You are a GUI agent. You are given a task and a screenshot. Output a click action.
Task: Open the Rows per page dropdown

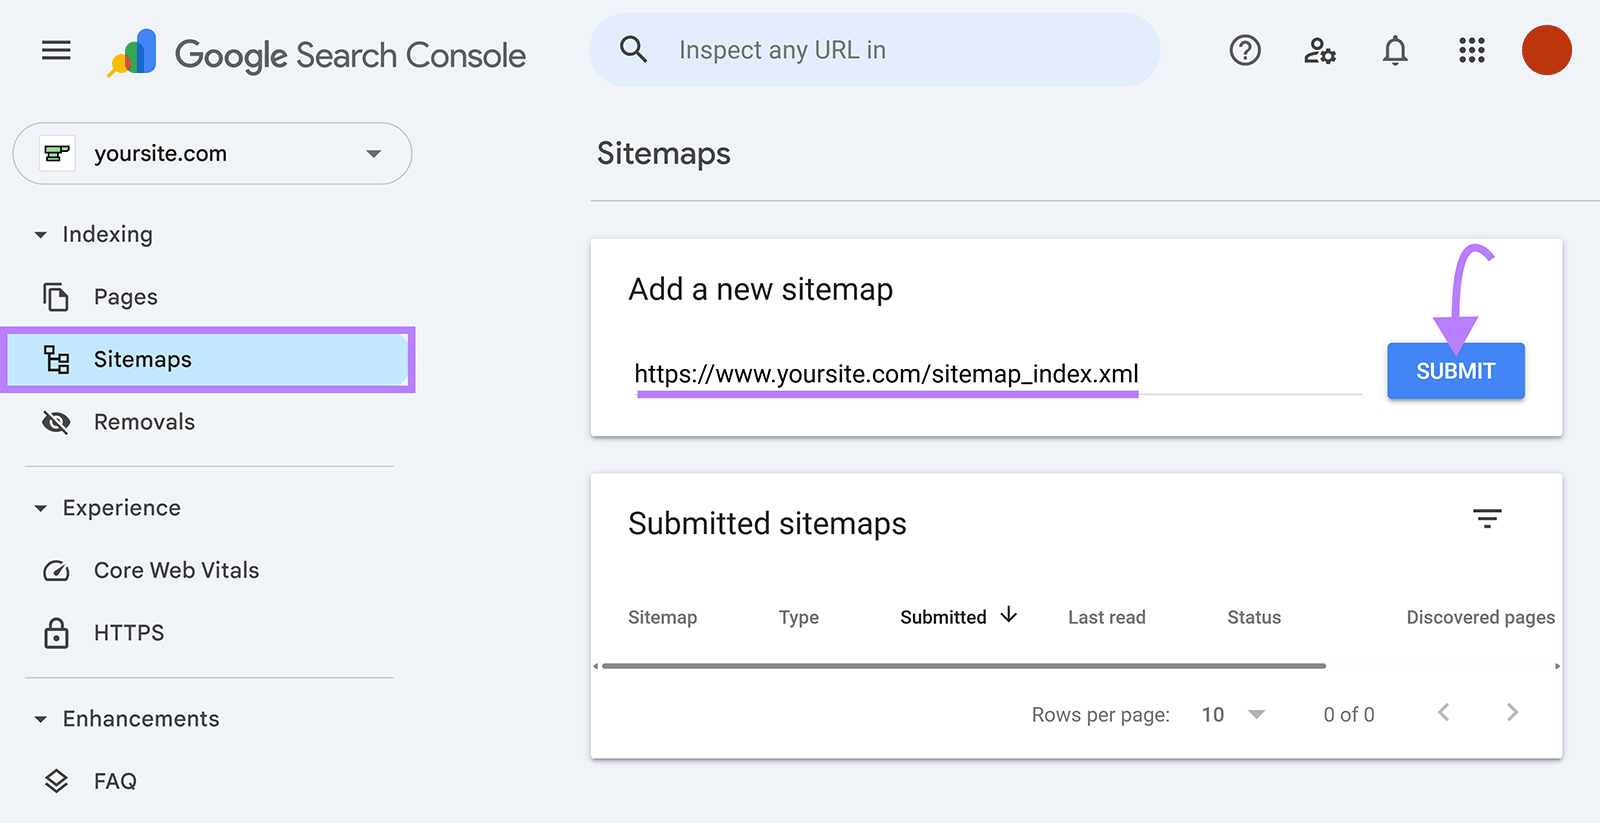(x=1232, y=714)
